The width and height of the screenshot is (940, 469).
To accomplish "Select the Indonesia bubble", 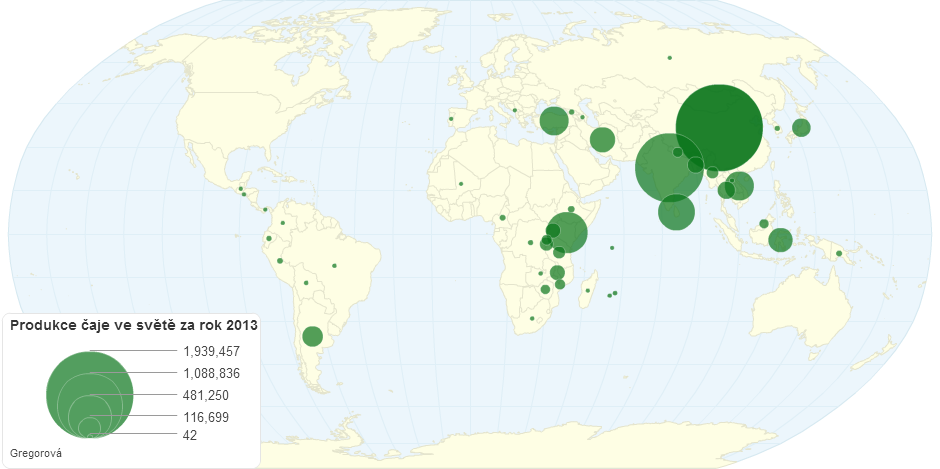I will coord(780,239).
